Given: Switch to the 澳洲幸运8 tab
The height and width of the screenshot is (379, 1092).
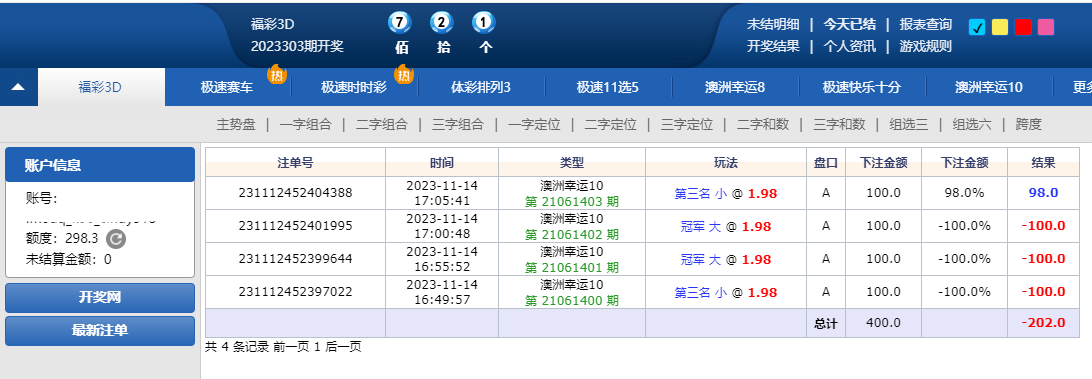Looking at the screenshot, I should pos(735,87).
